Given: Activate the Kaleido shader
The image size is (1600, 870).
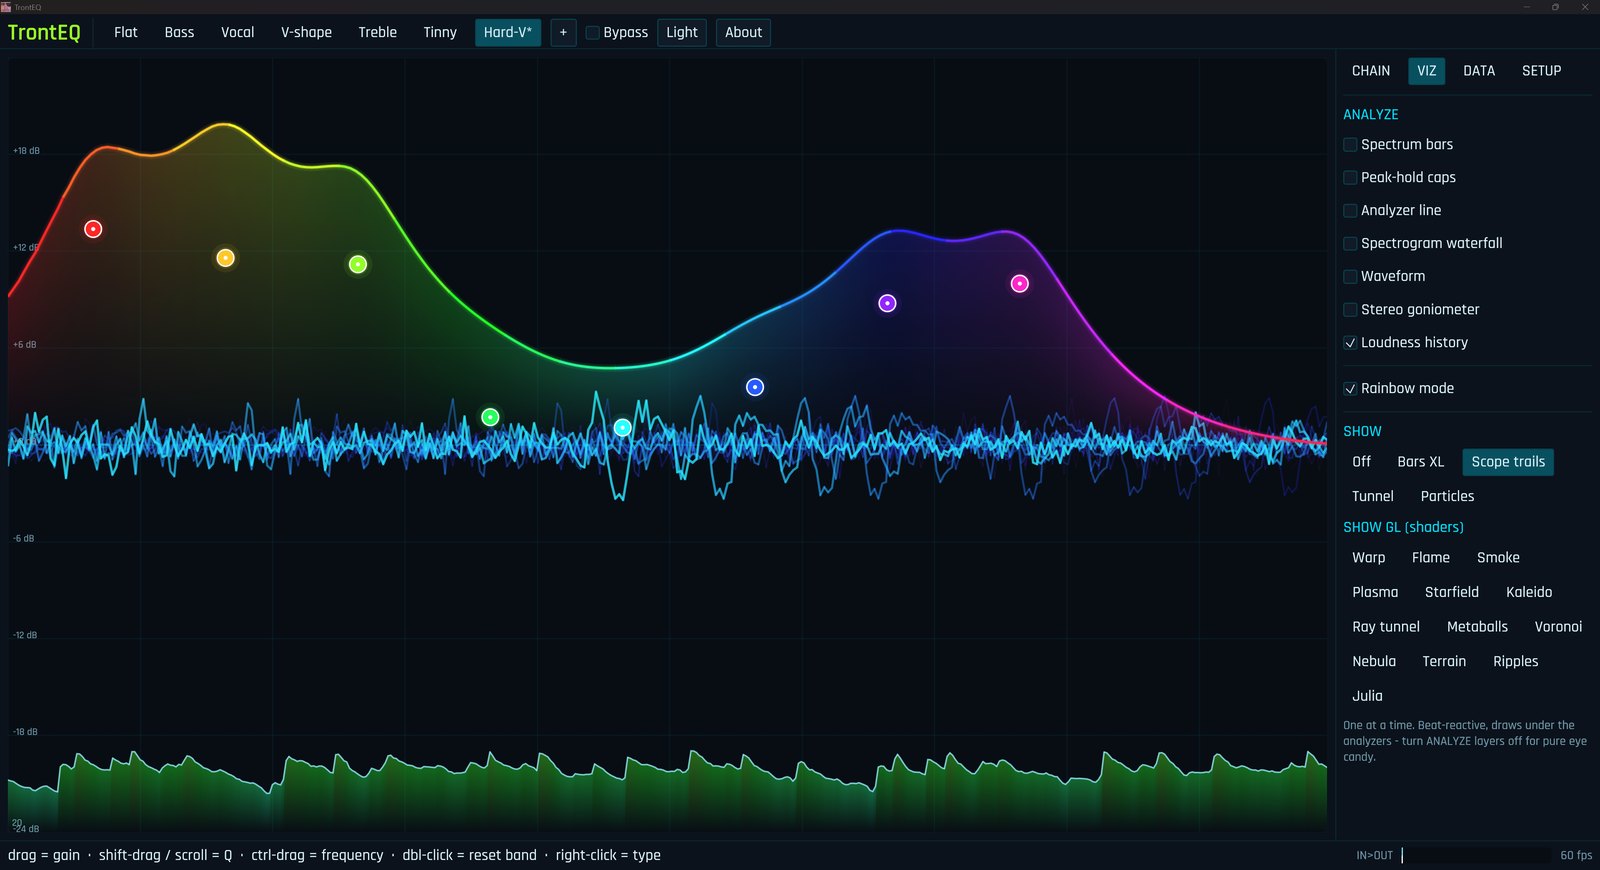Looking at the screenshot, I should click(1529, 593).
